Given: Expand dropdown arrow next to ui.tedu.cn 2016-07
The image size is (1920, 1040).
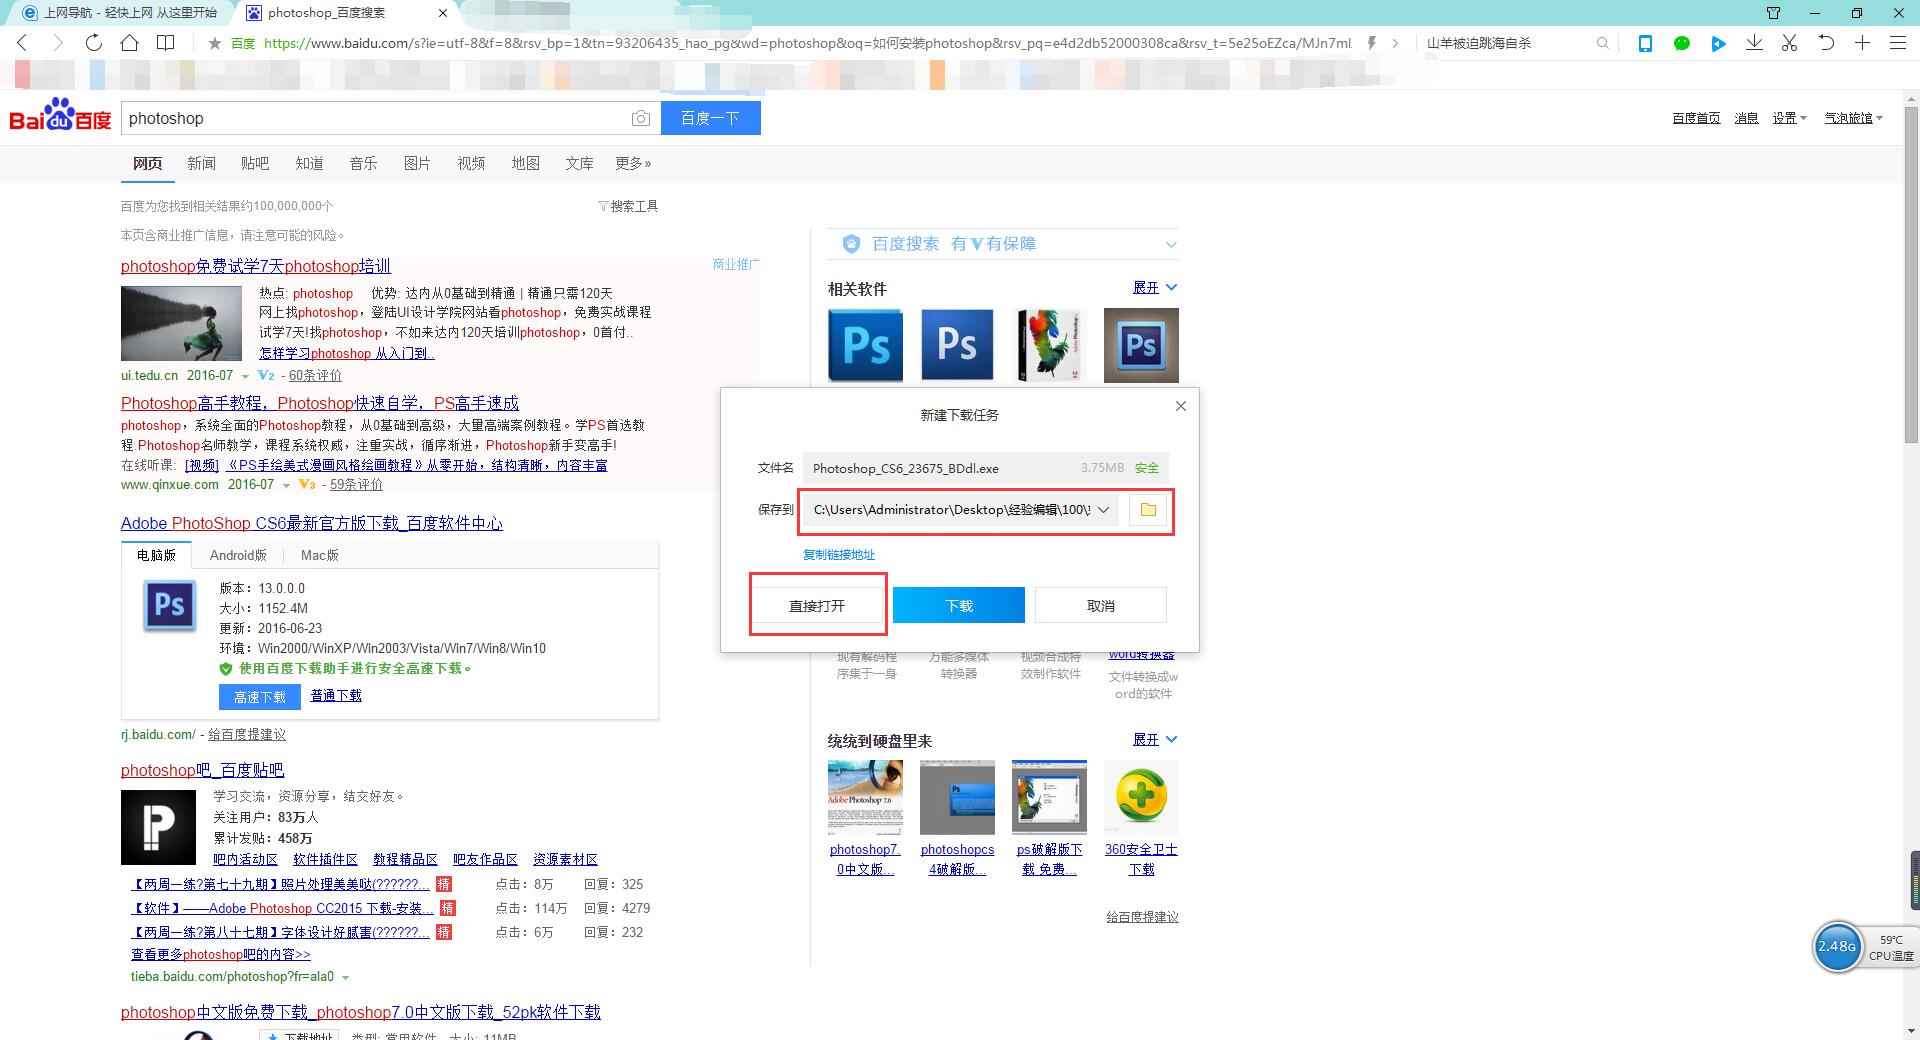Looking at the screenshot, I should (x=245, y=377).
